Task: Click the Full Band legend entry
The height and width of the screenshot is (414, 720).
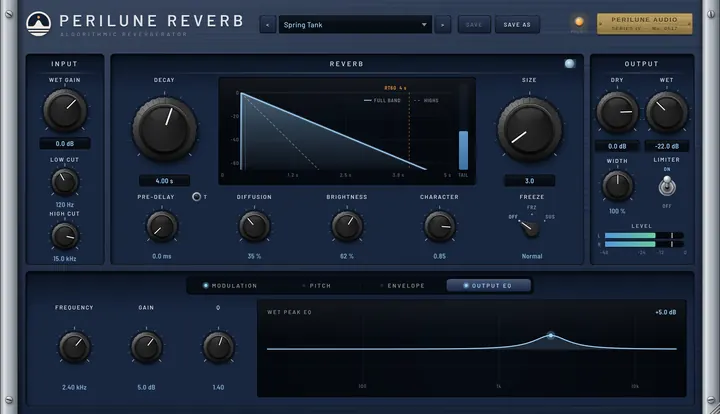Action: point(382,101)
